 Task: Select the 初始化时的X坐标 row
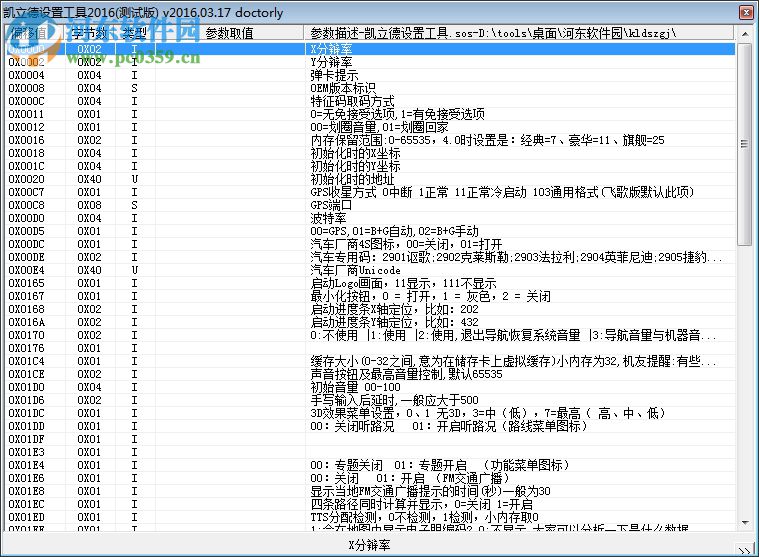click(x=371, y=153)
